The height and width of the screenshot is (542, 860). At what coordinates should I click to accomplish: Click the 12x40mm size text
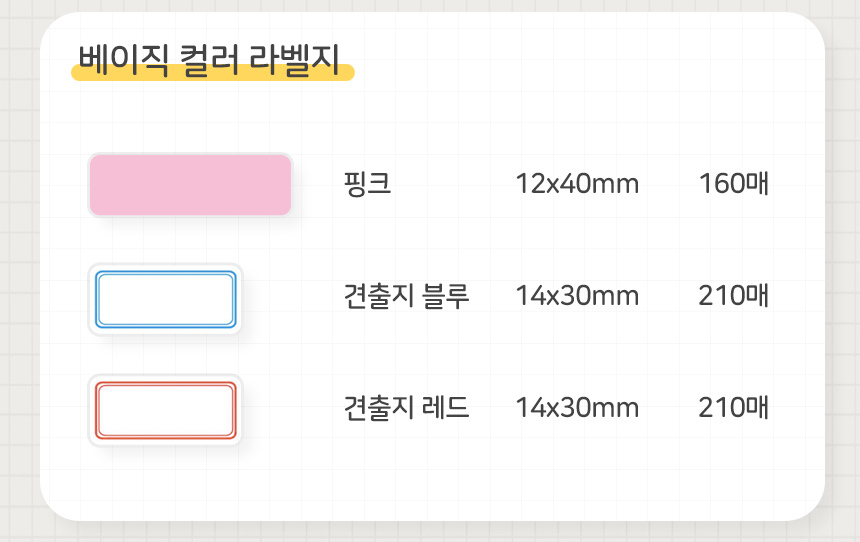(577, 184)
